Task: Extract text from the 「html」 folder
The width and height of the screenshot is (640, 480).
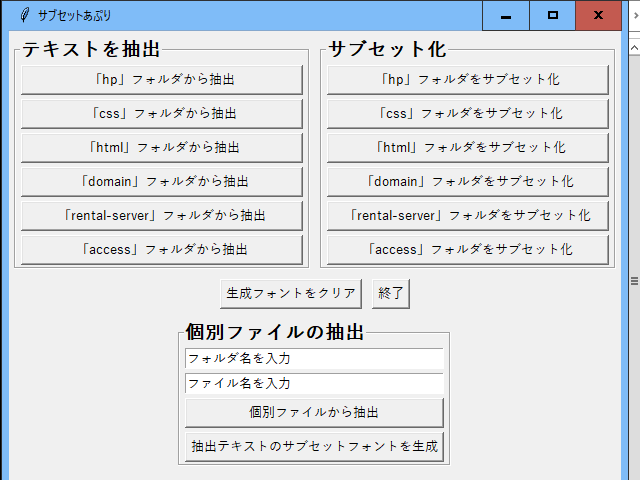Action: pos(162,147)
